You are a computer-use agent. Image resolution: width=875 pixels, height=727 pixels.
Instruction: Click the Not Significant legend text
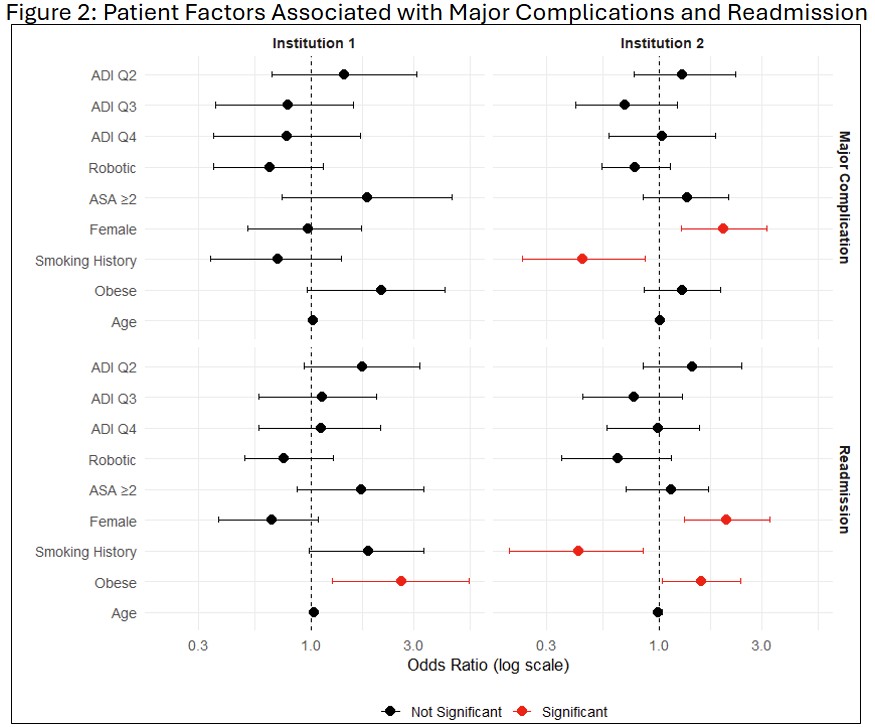click(456, 712)
